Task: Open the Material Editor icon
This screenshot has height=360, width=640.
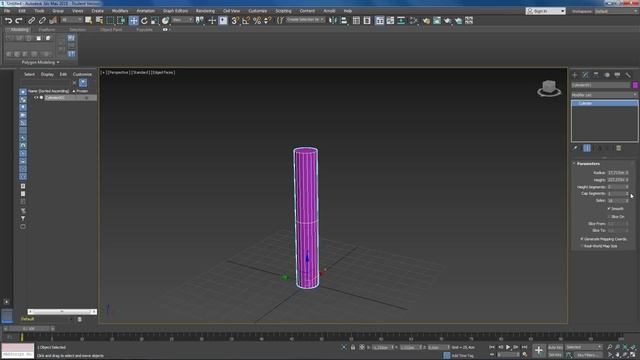Action: [414, 20]
